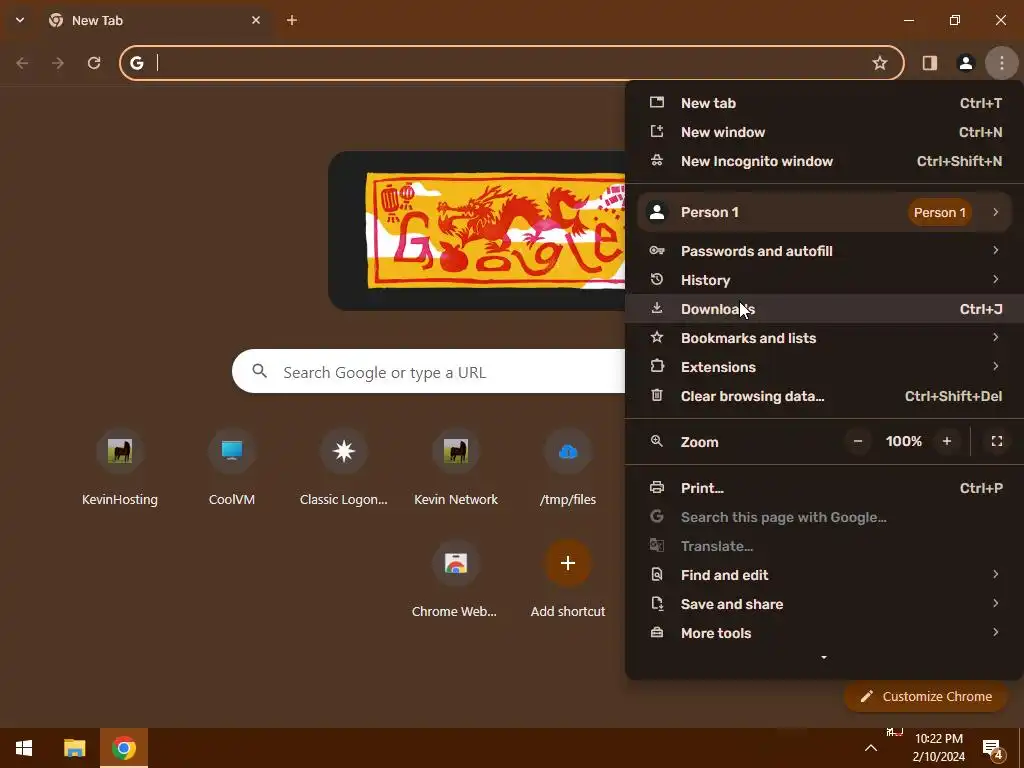
Task: Close the New Tab tab
Action: (x=256, y=20)
